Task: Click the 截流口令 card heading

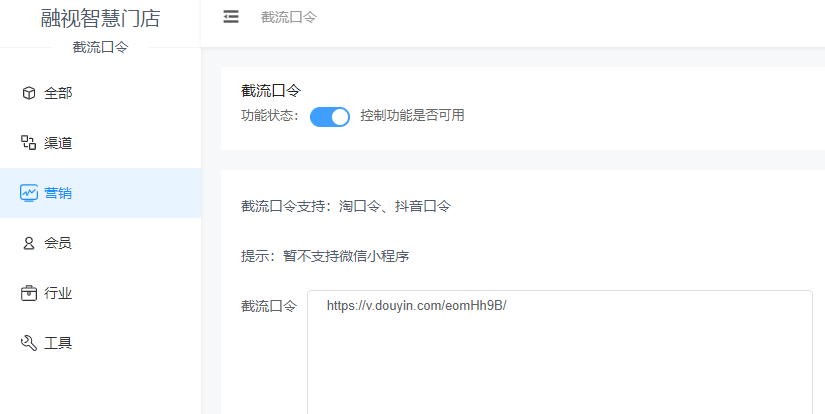Action: (x=271, y=91)
